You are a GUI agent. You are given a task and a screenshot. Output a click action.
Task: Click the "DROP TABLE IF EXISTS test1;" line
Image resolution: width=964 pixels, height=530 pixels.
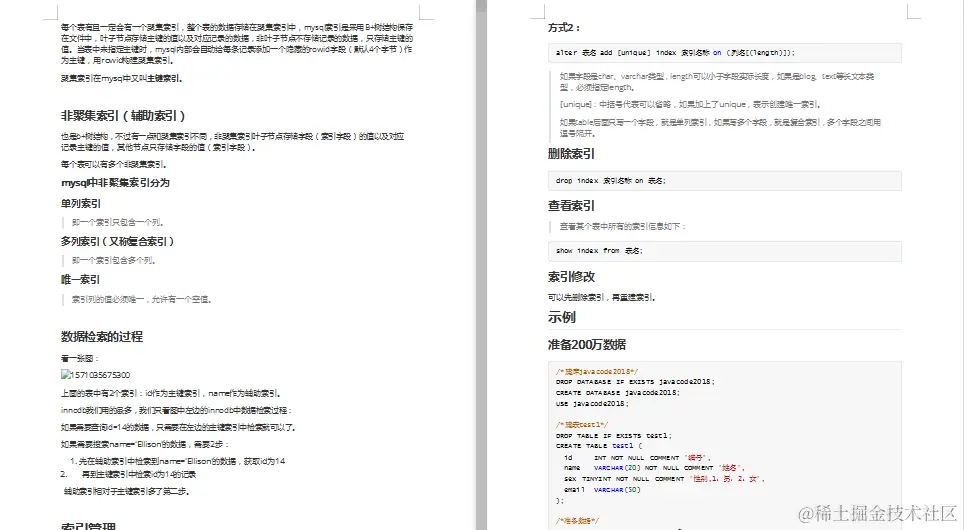pos(614,435)
